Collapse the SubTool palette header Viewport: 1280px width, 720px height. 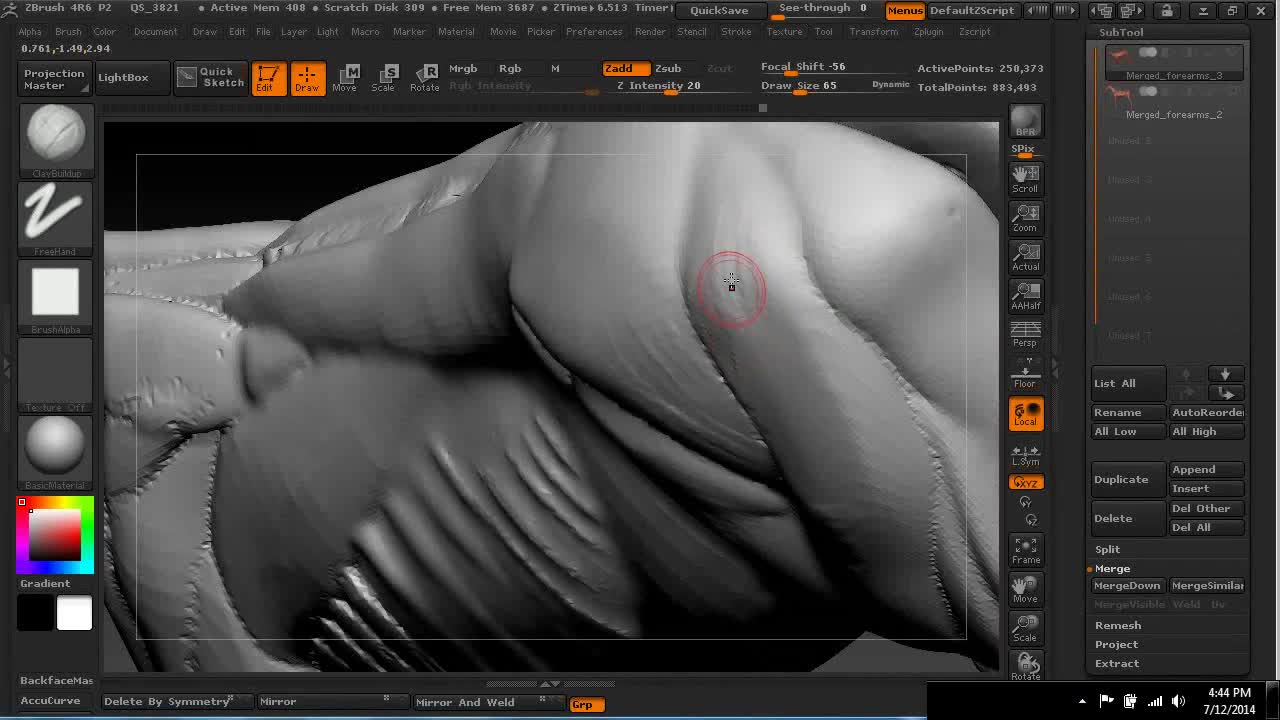(1121, 32)
